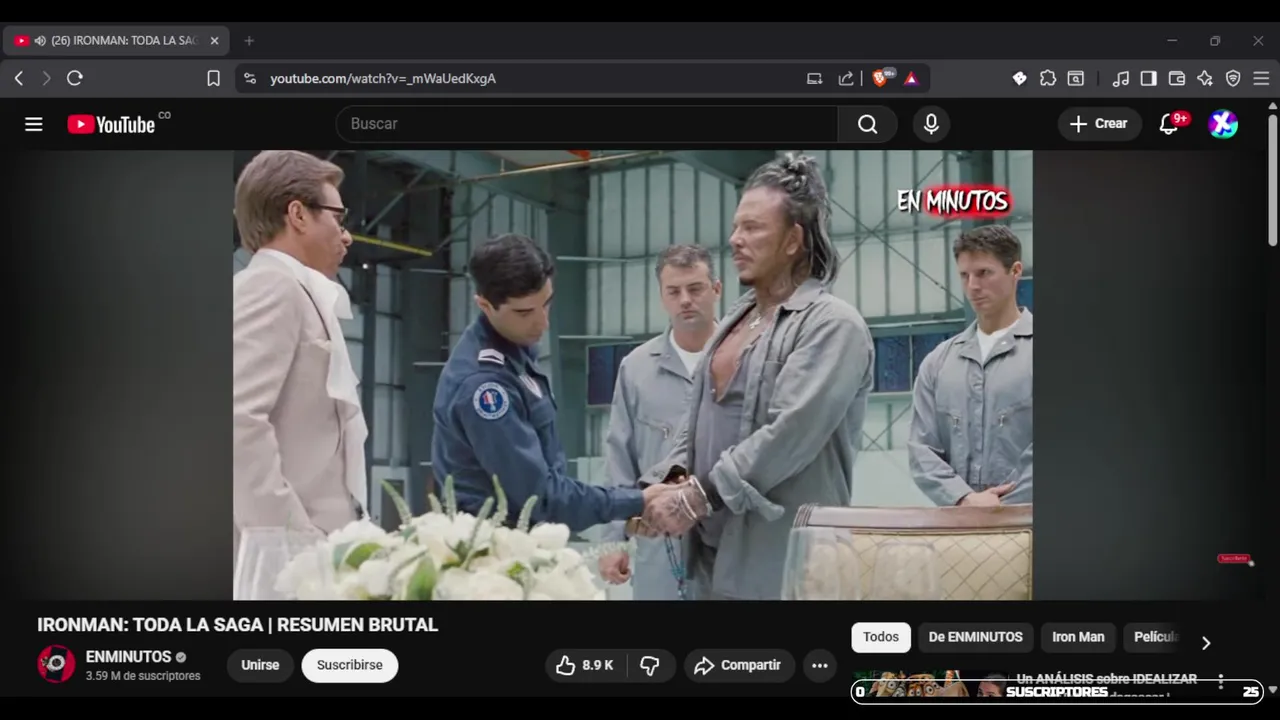Image resolution: width=1280 pixels, height=720 pixels.
Task: Open the ENMINUTOS channel name link
Action: coord(128,657)
